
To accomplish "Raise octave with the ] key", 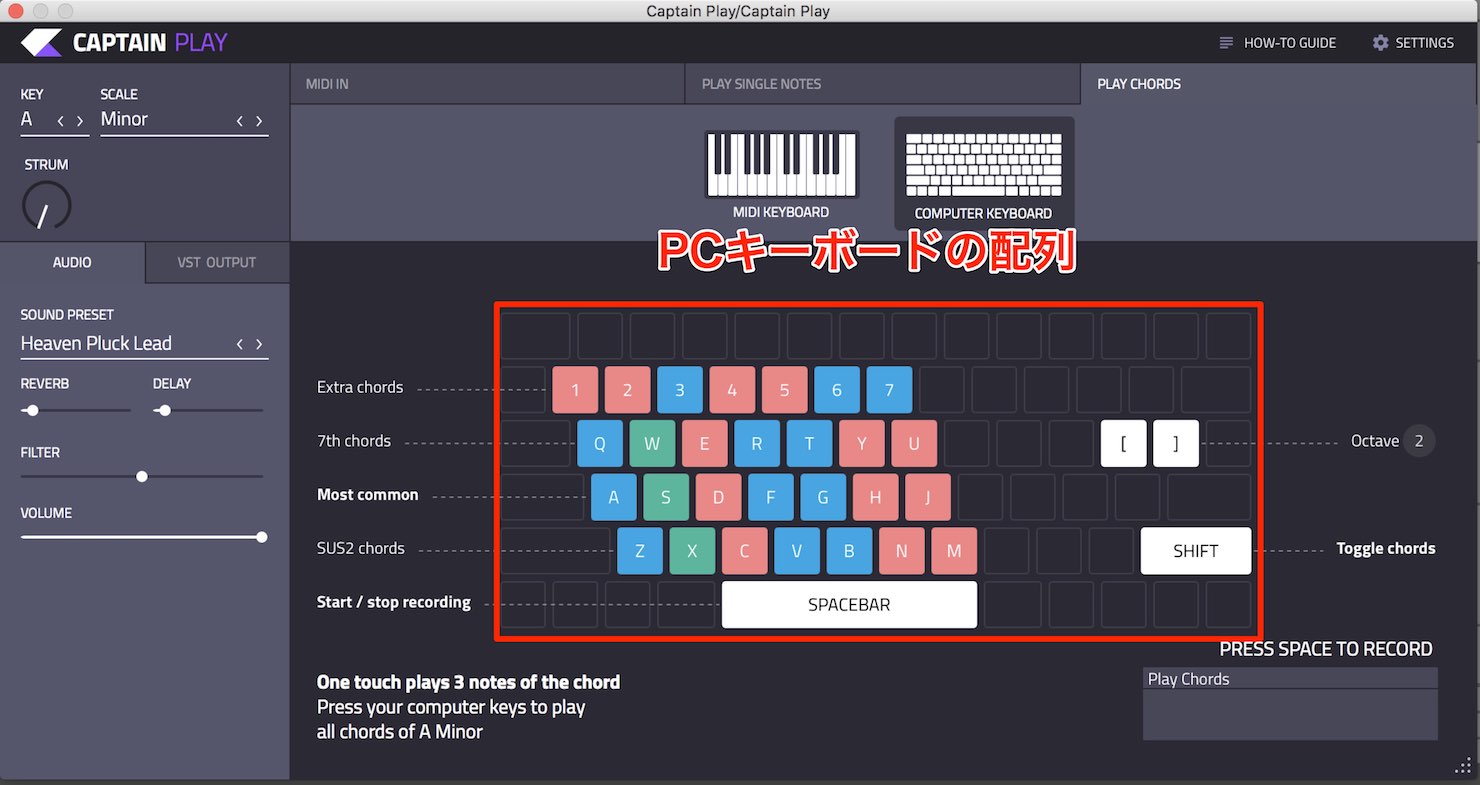I will coord(1176,444).
